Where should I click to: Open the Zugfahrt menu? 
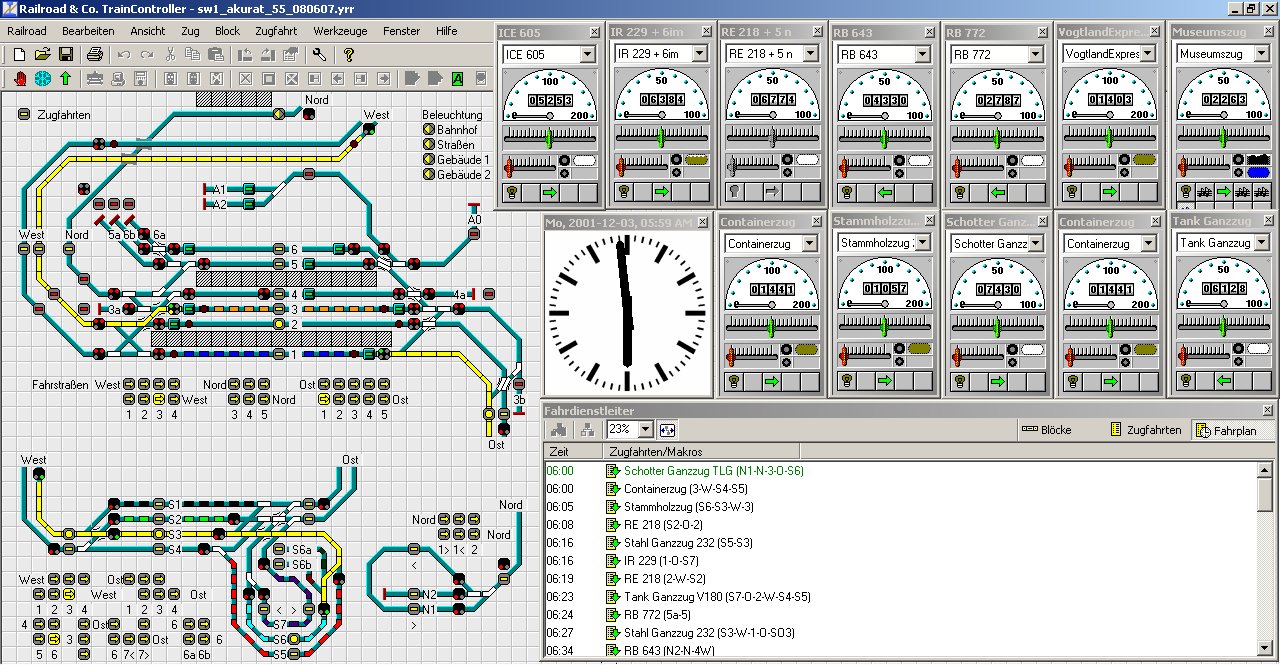point(276,31)
